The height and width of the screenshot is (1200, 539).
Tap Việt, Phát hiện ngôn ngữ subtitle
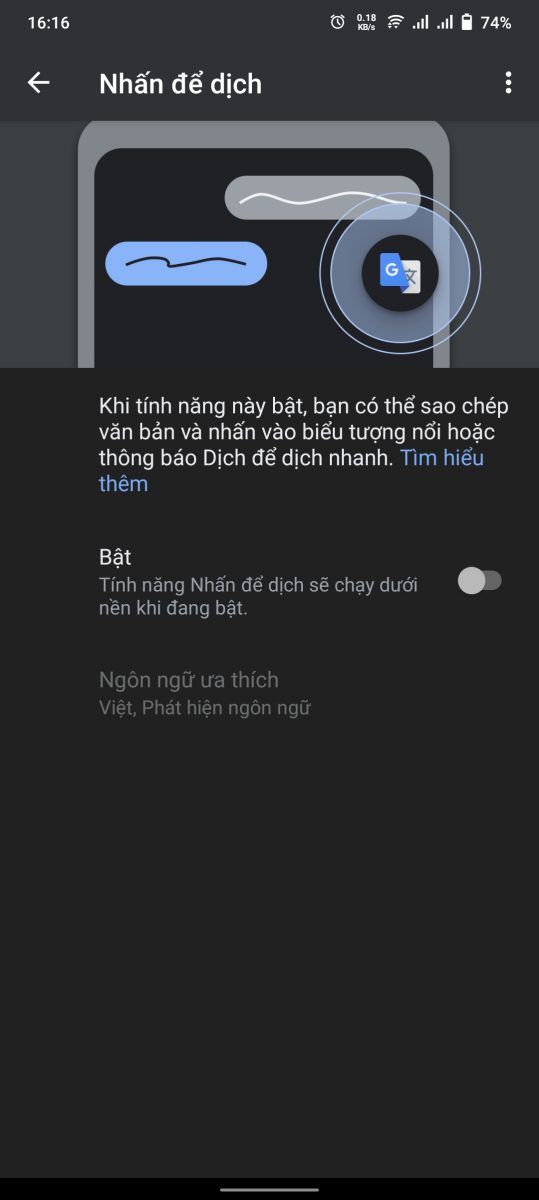[205, 708]
